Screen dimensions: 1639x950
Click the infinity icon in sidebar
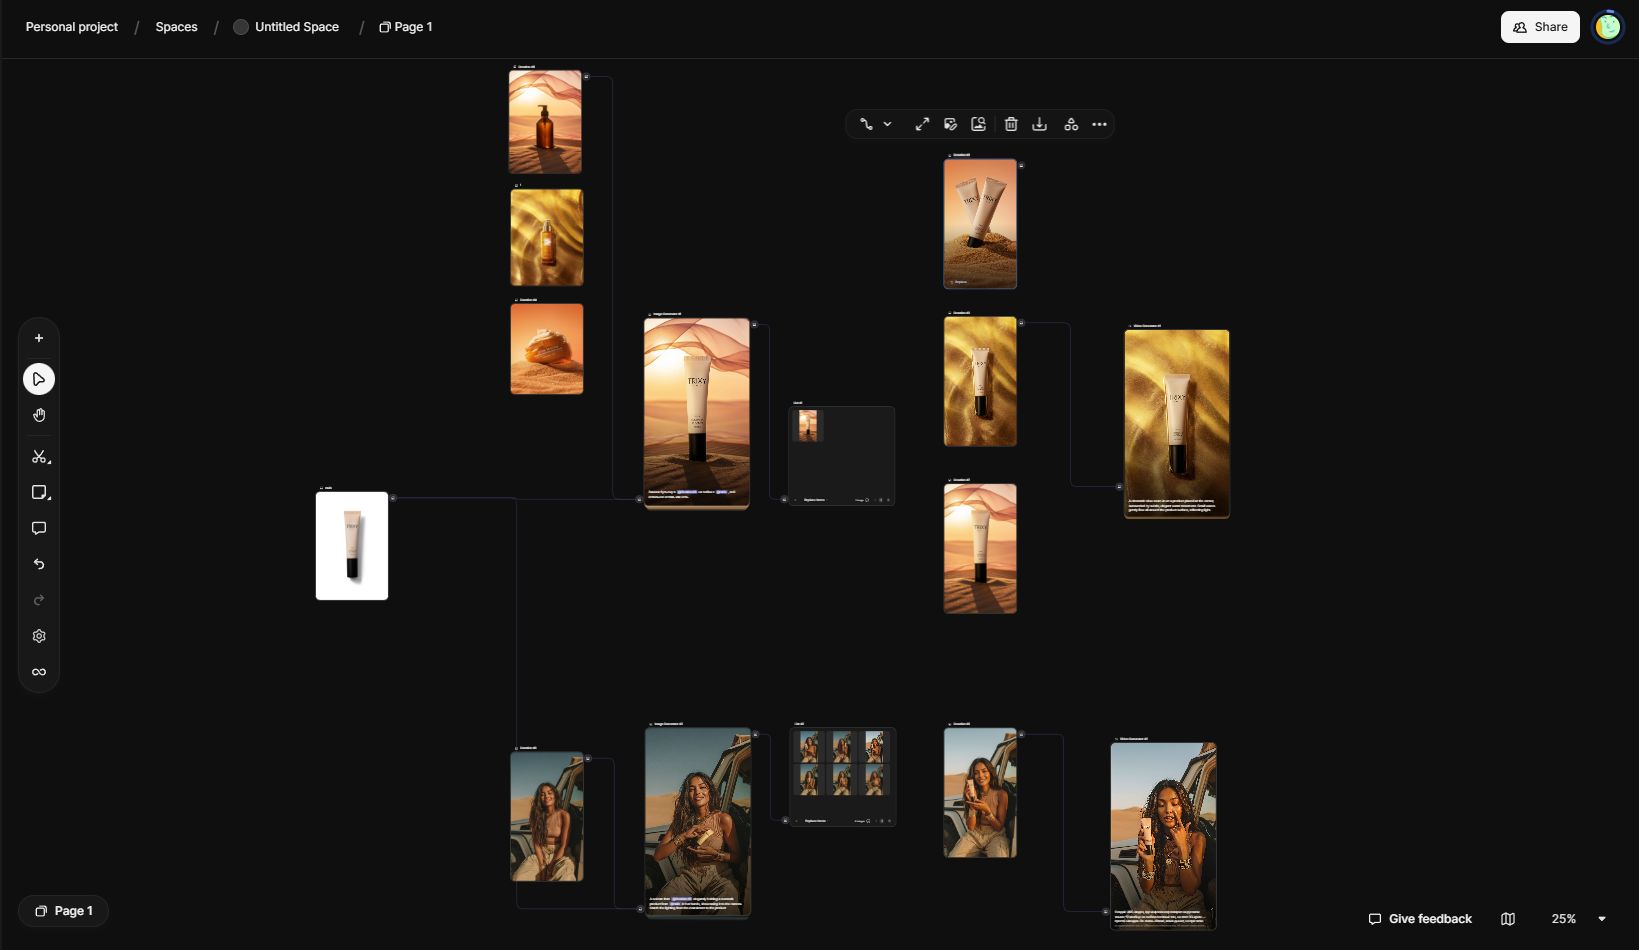[x=39, y=672]
